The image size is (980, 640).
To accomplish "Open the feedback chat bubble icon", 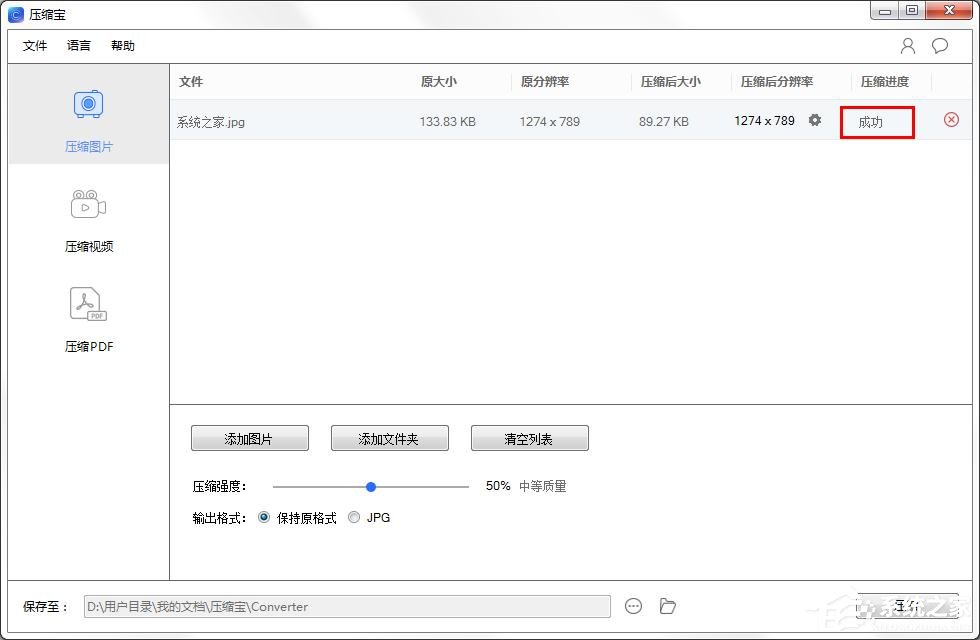I will click(938, 45).
